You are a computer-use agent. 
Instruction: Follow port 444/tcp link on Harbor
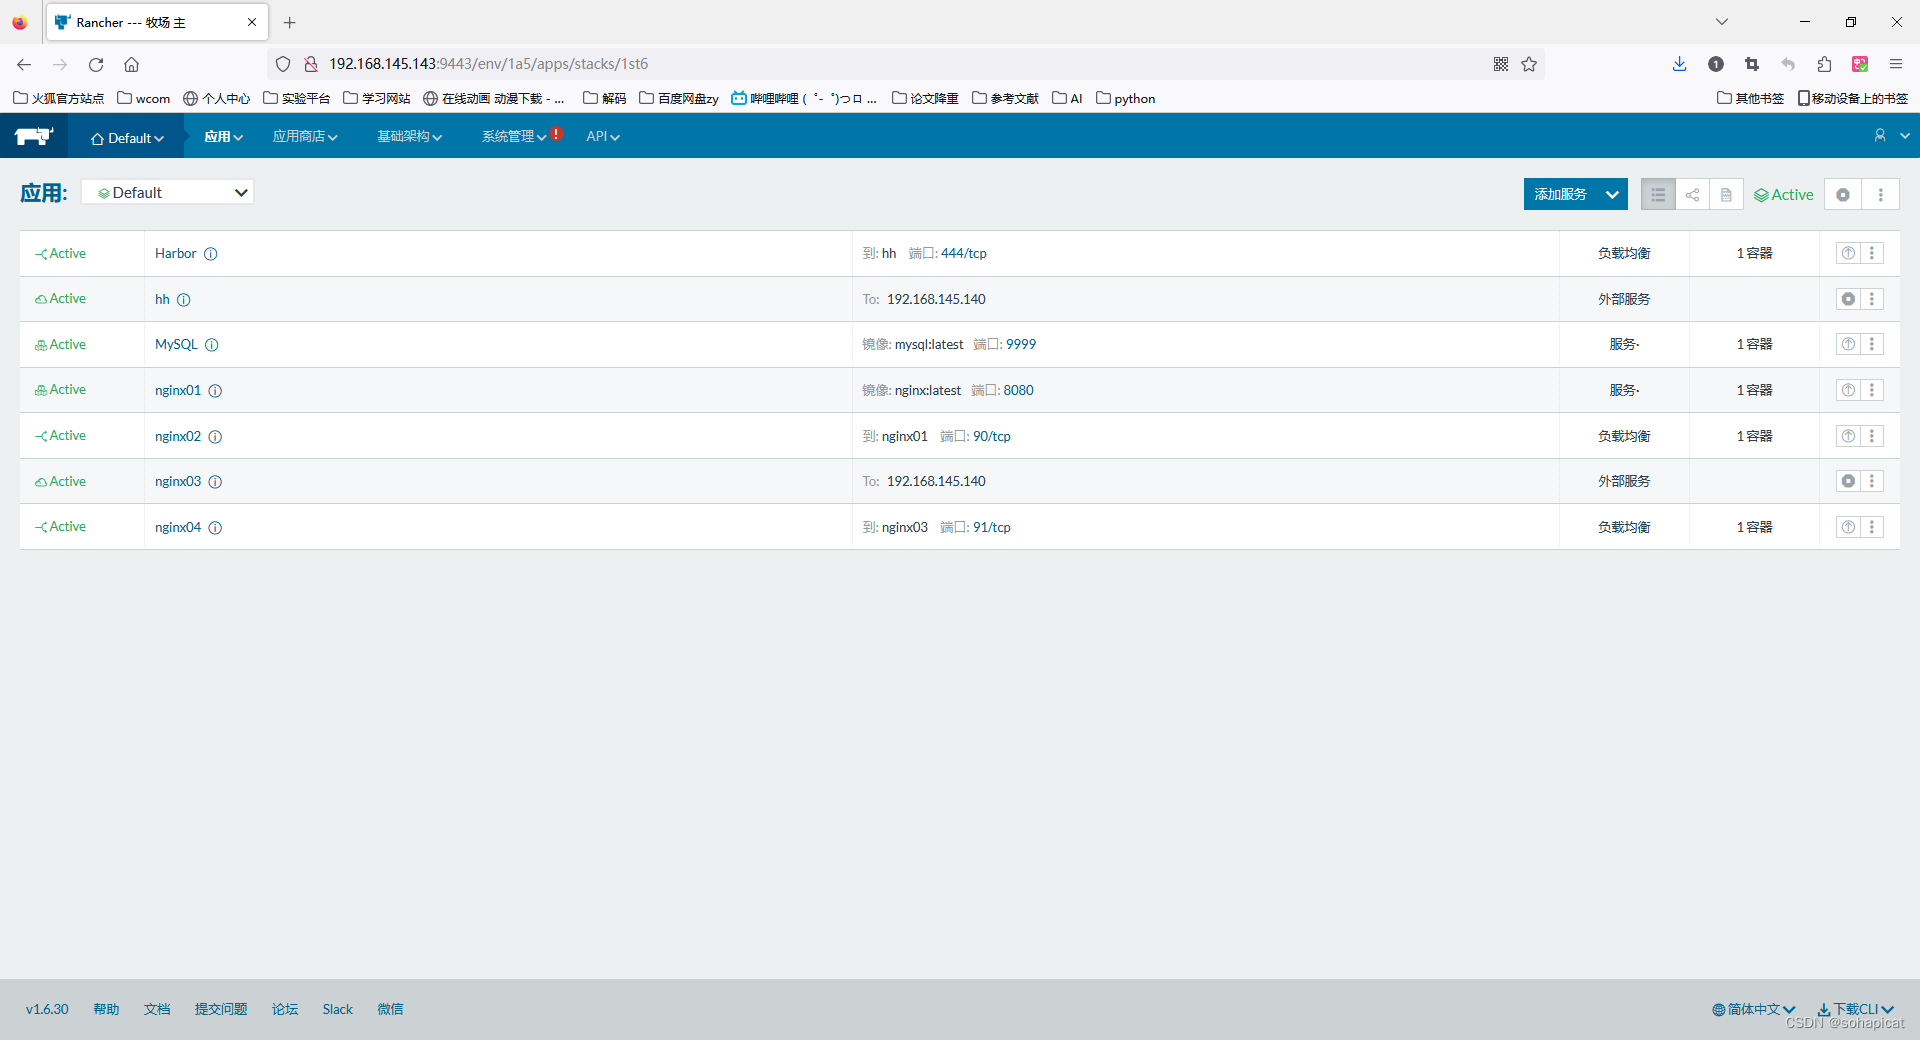click(x=964, y=254)
